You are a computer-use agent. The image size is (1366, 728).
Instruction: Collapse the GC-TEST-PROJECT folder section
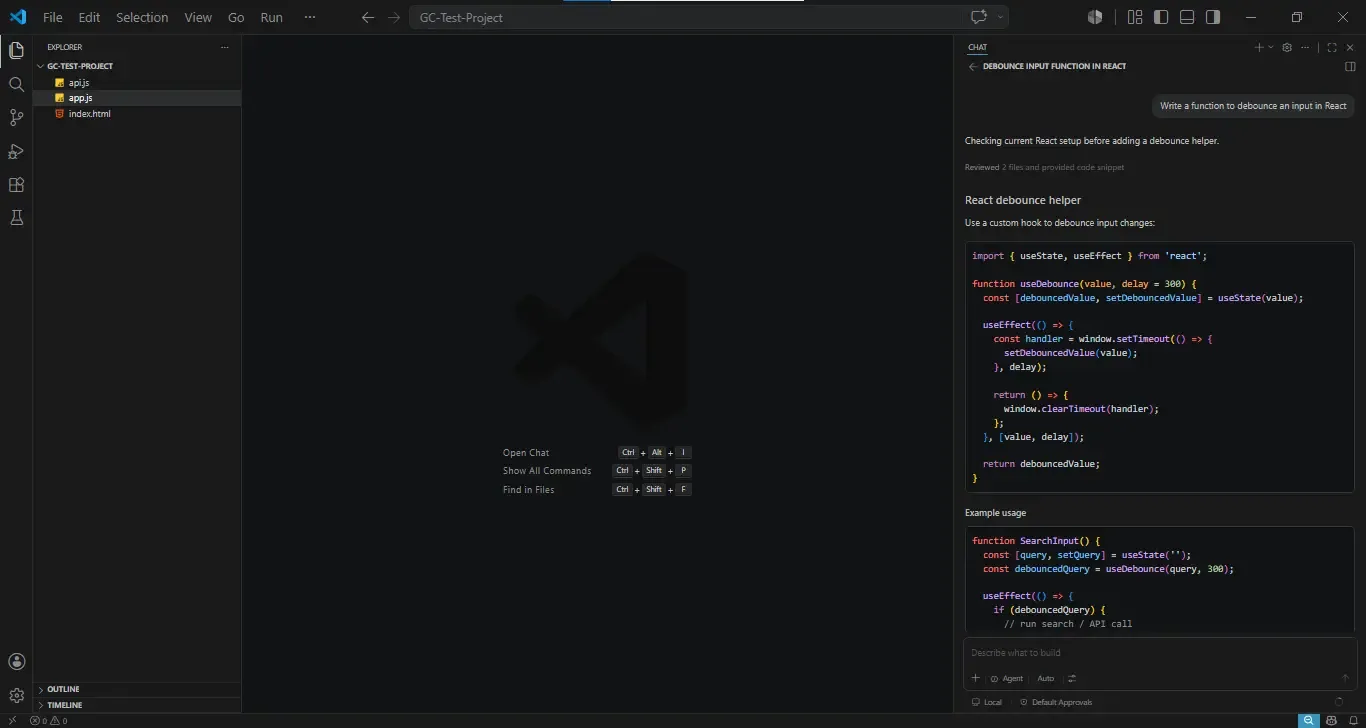pyautogui.click(x=137, y=66)
